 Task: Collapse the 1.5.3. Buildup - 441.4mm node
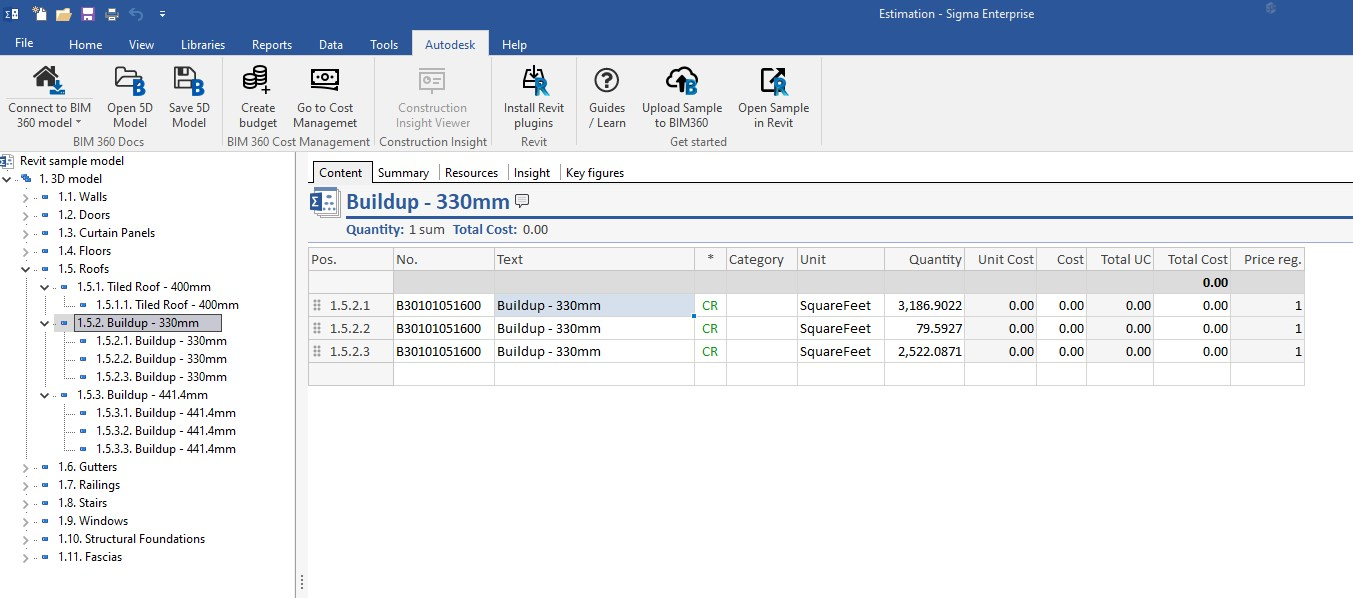click(45, 395)
